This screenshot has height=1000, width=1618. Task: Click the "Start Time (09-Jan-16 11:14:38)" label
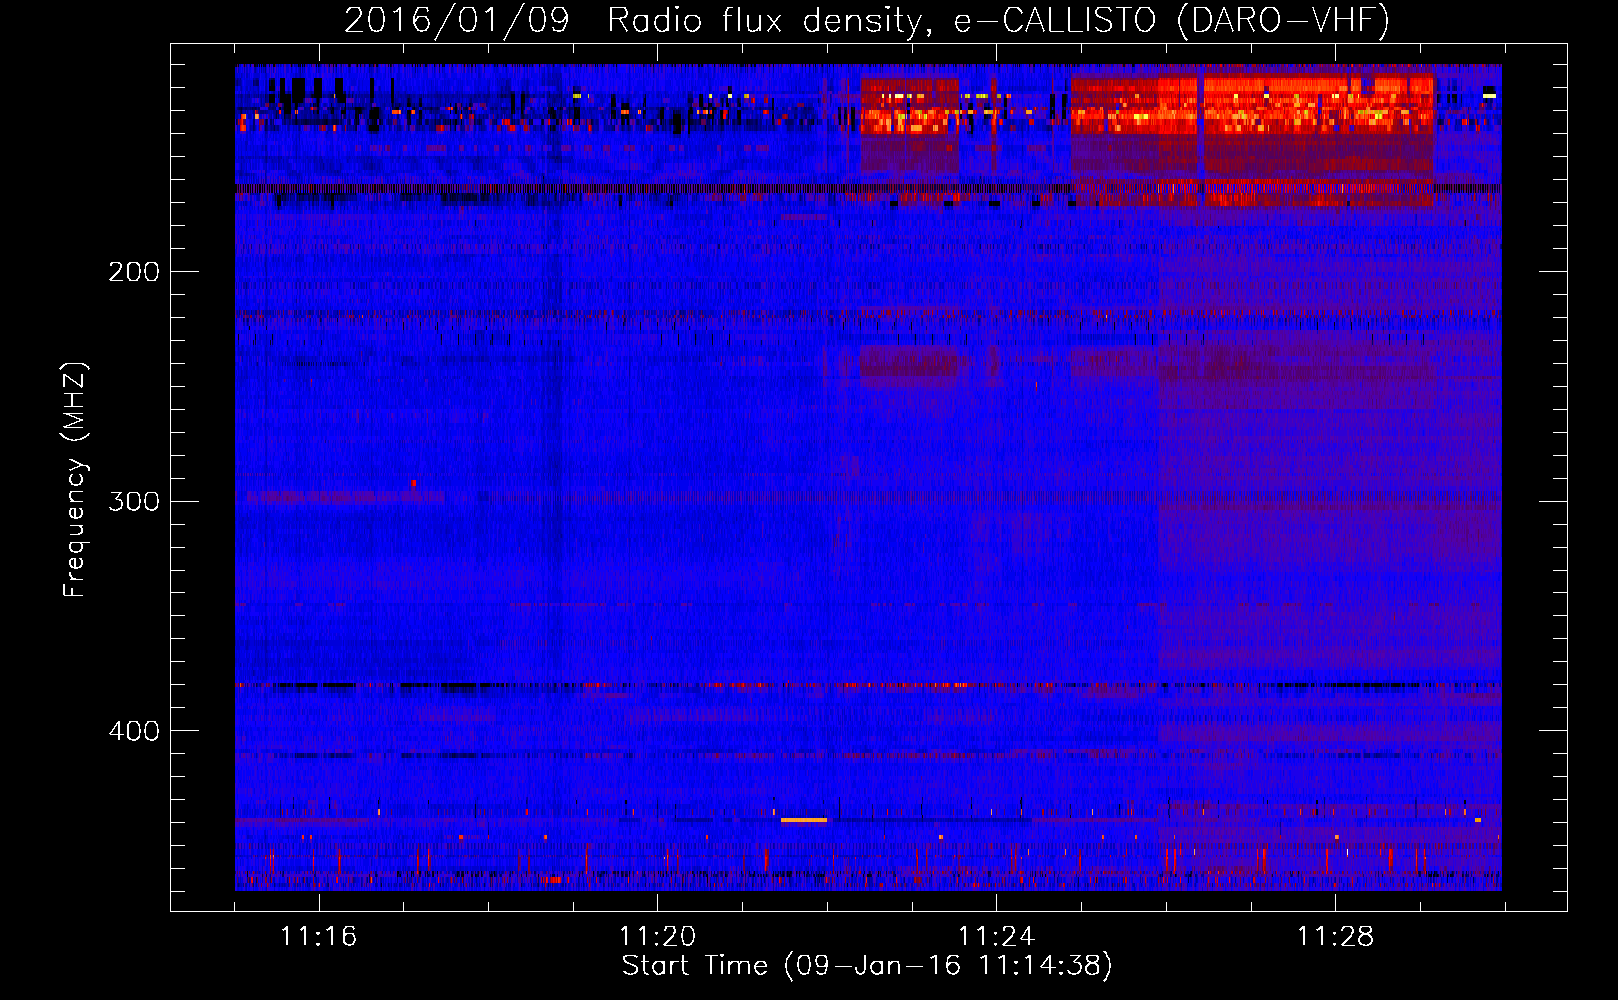click(x=867, y=966)
